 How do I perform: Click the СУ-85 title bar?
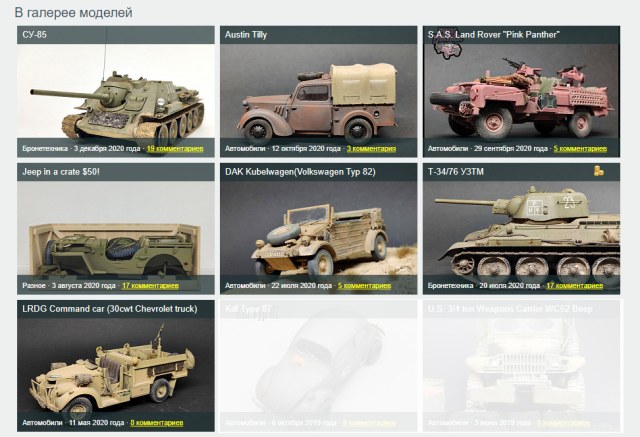pyautogui.click(x=116, y=35)
